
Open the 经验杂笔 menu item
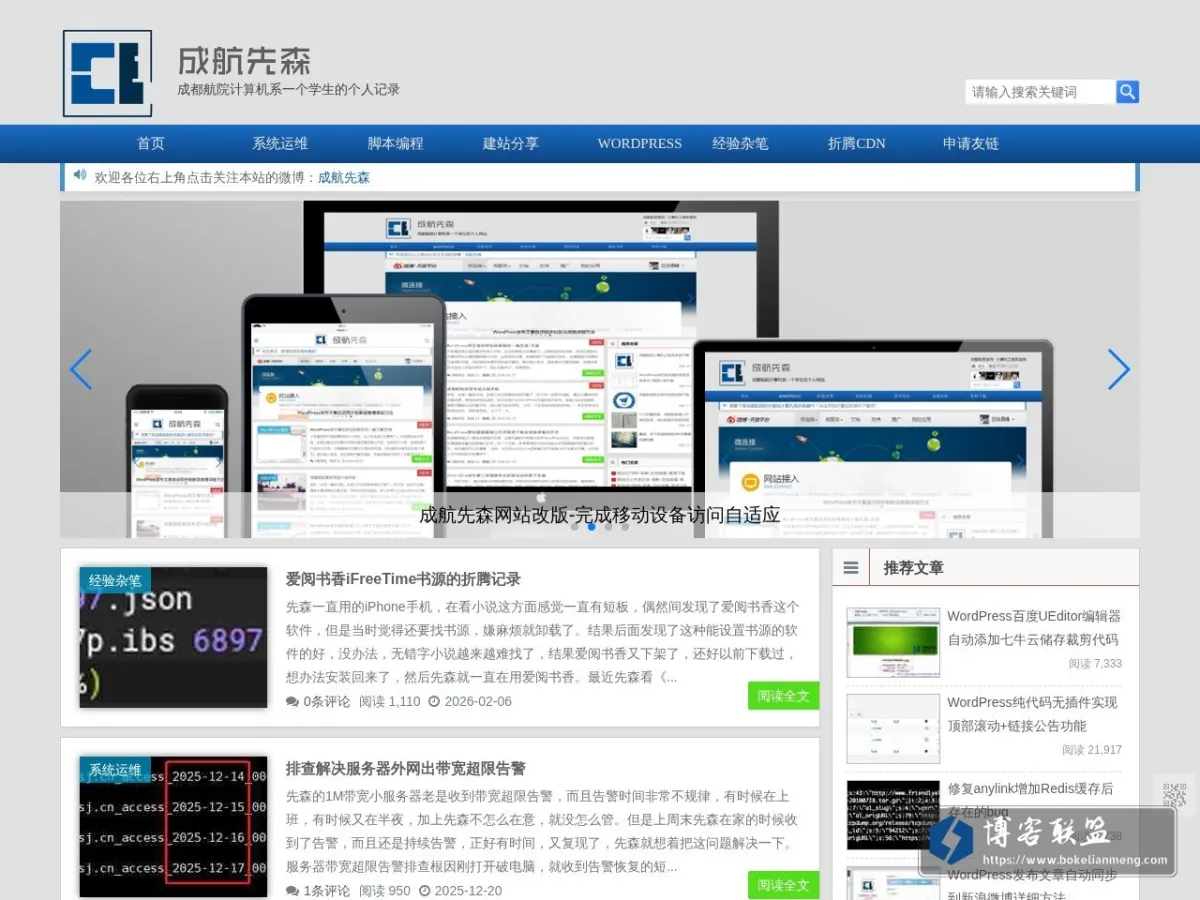pyautogui.click(x=740, y=143)
